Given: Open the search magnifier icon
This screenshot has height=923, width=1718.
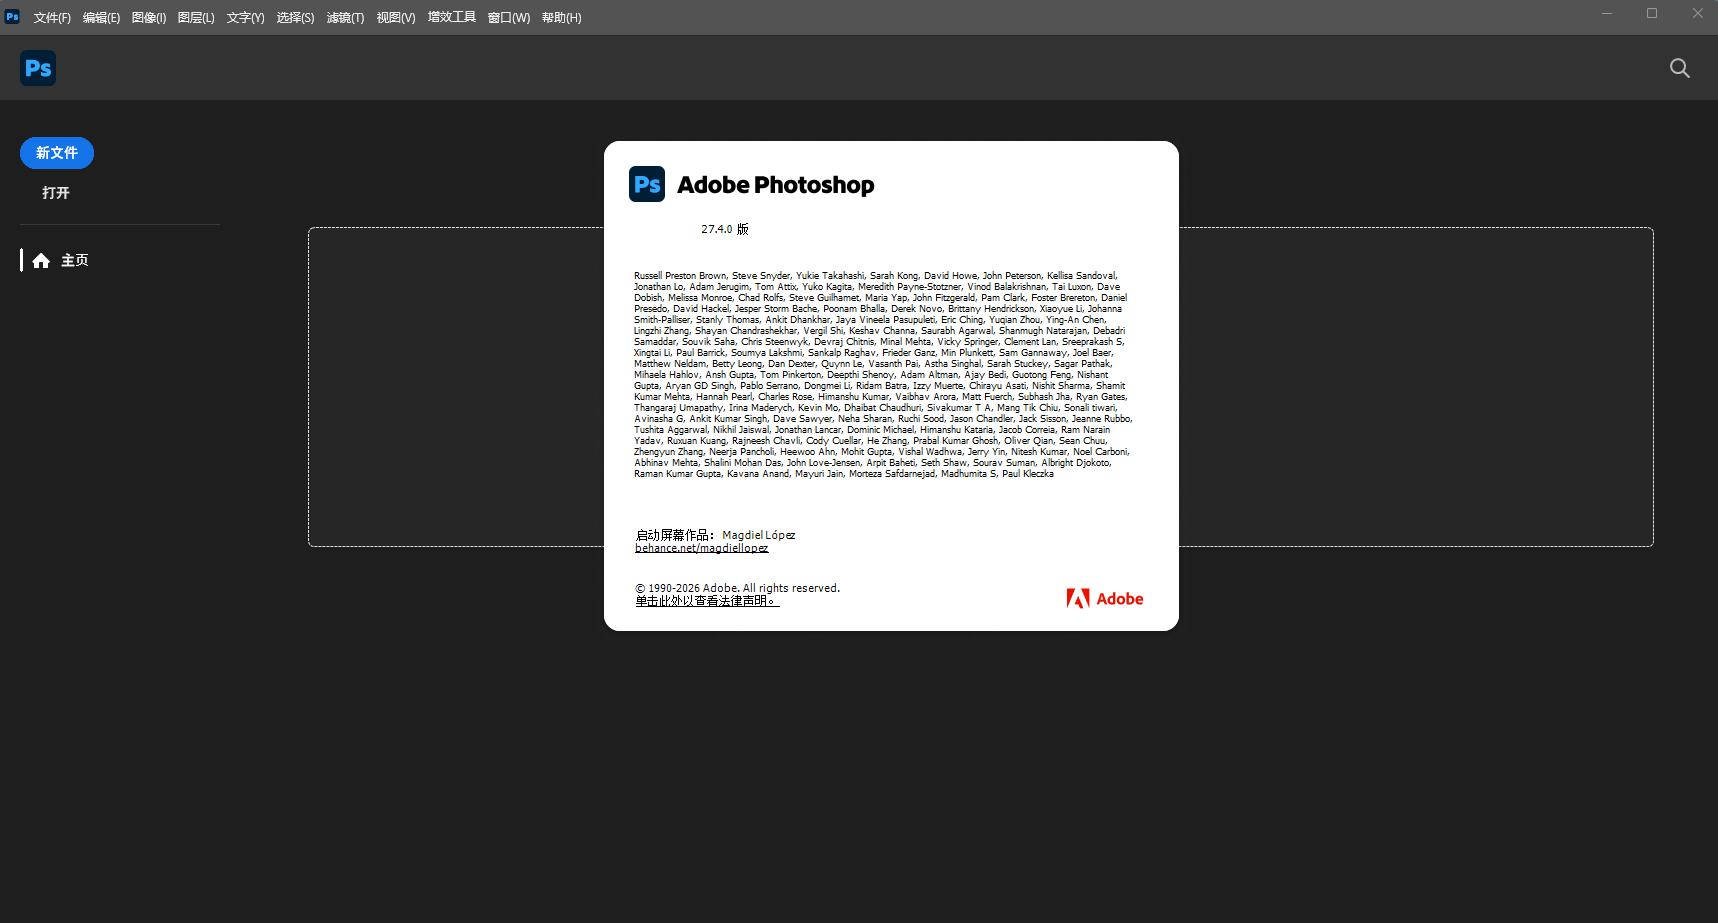Looking at the screenshot, I should (1680, 68).
